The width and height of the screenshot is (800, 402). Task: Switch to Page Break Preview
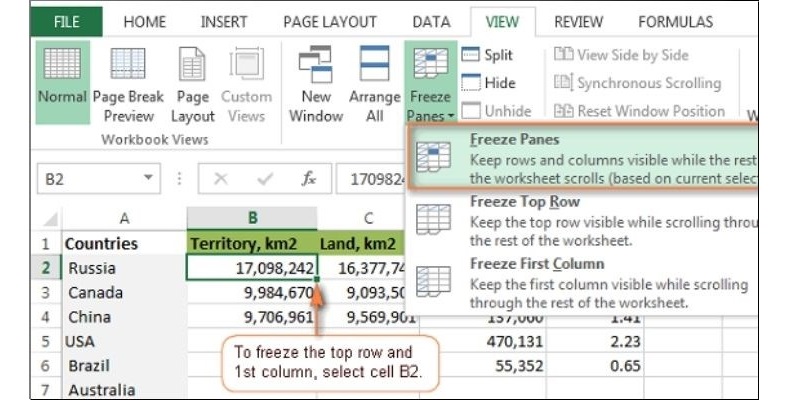click(x=128, y=85)
